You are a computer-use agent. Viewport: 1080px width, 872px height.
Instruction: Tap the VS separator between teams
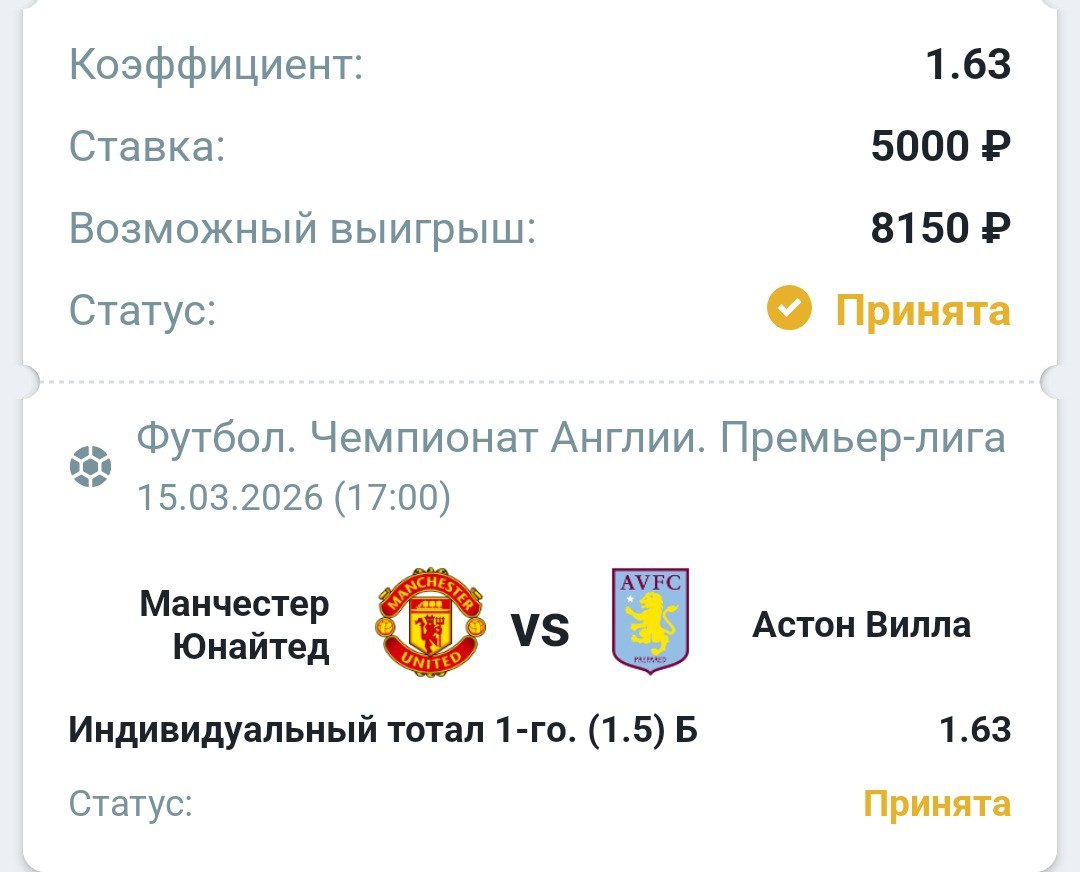[x=540, y=630]
